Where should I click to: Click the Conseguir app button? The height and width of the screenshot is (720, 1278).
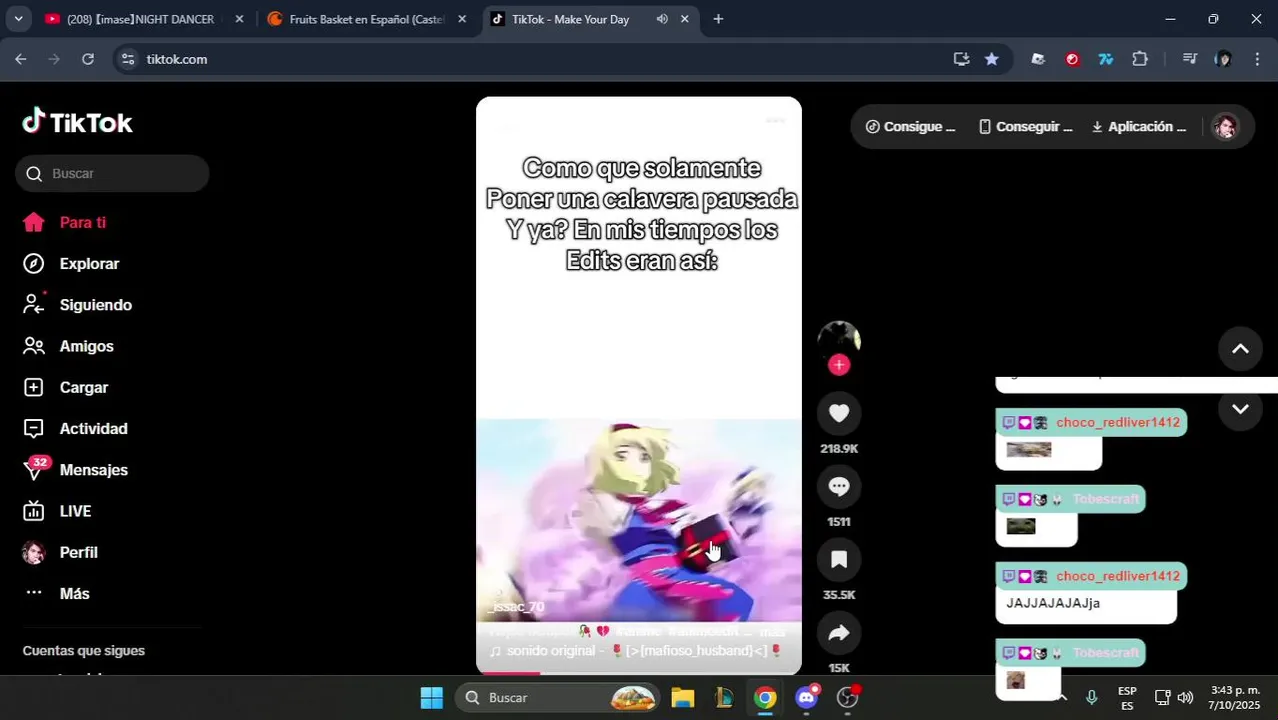tap(1025, 127)
